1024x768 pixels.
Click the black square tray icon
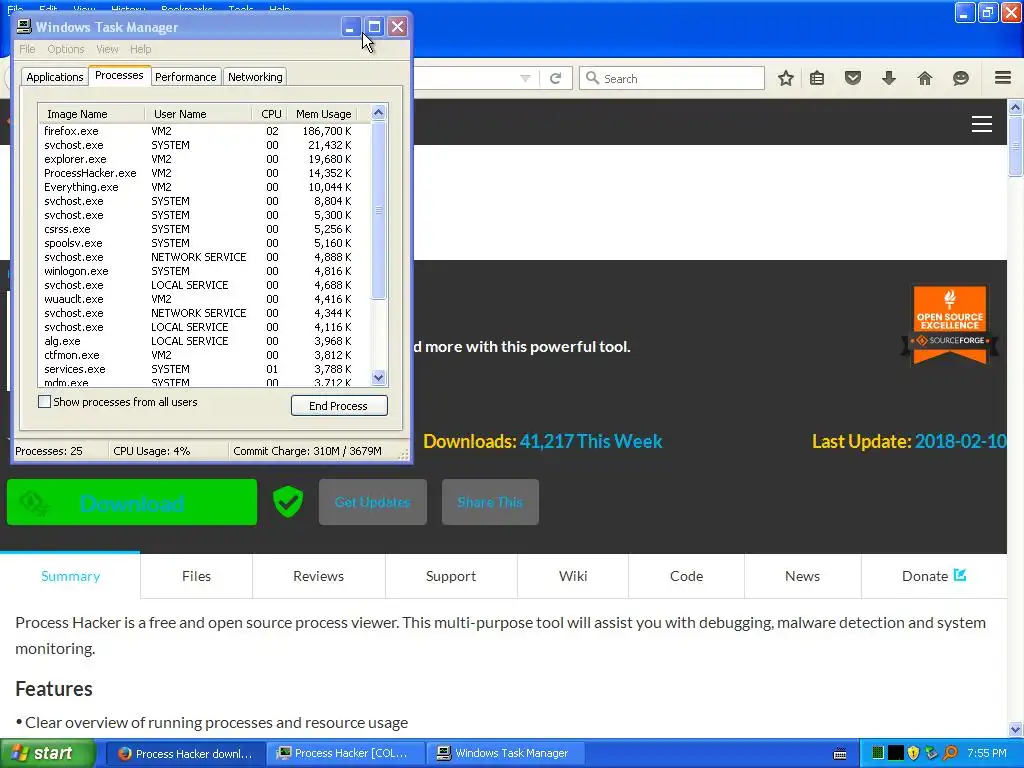tap(896, 753)
